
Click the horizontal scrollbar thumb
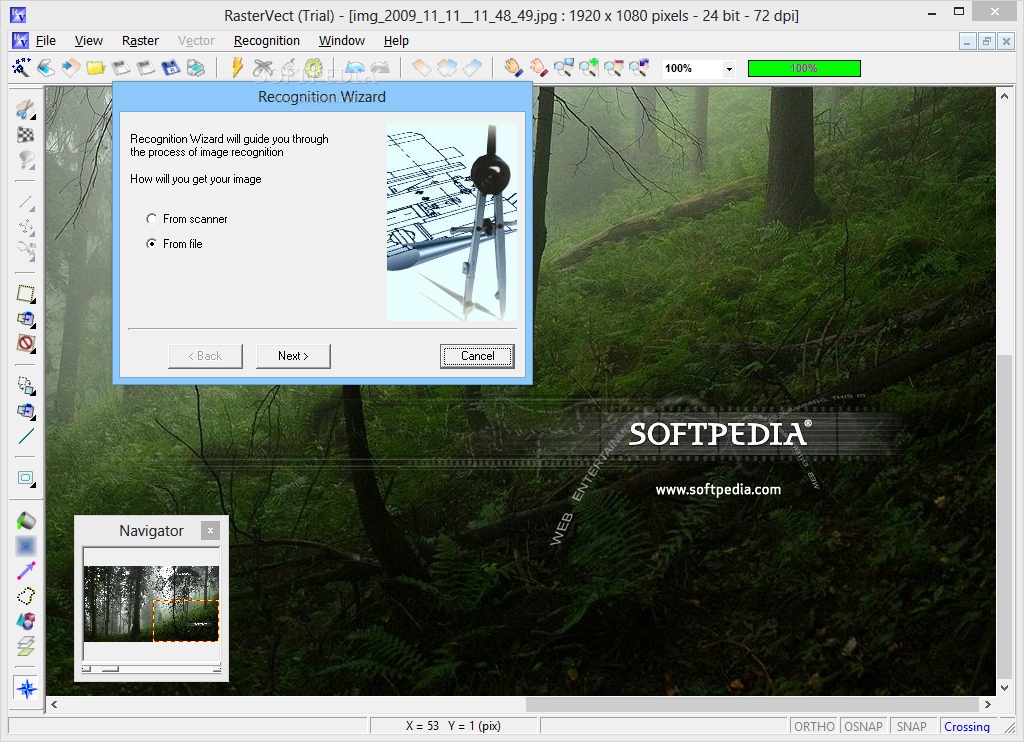click(x=750, y=705)
